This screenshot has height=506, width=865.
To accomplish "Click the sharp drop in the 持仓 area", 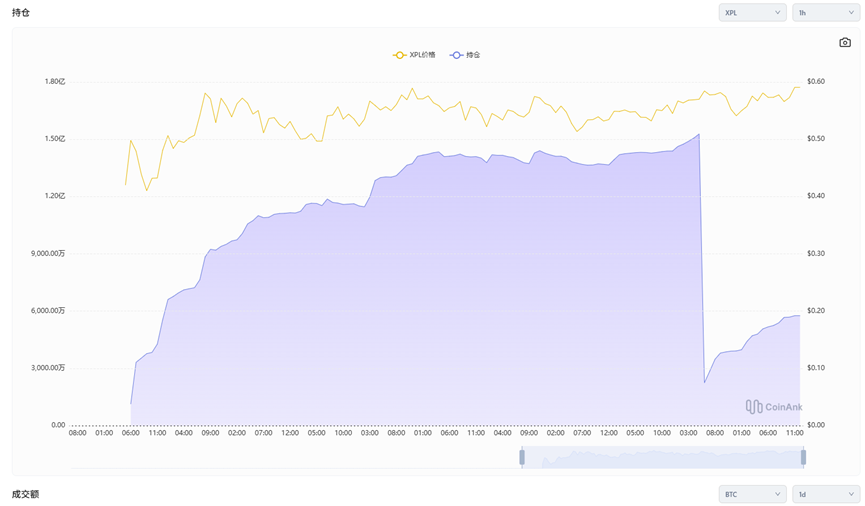I will click(702, 260).
